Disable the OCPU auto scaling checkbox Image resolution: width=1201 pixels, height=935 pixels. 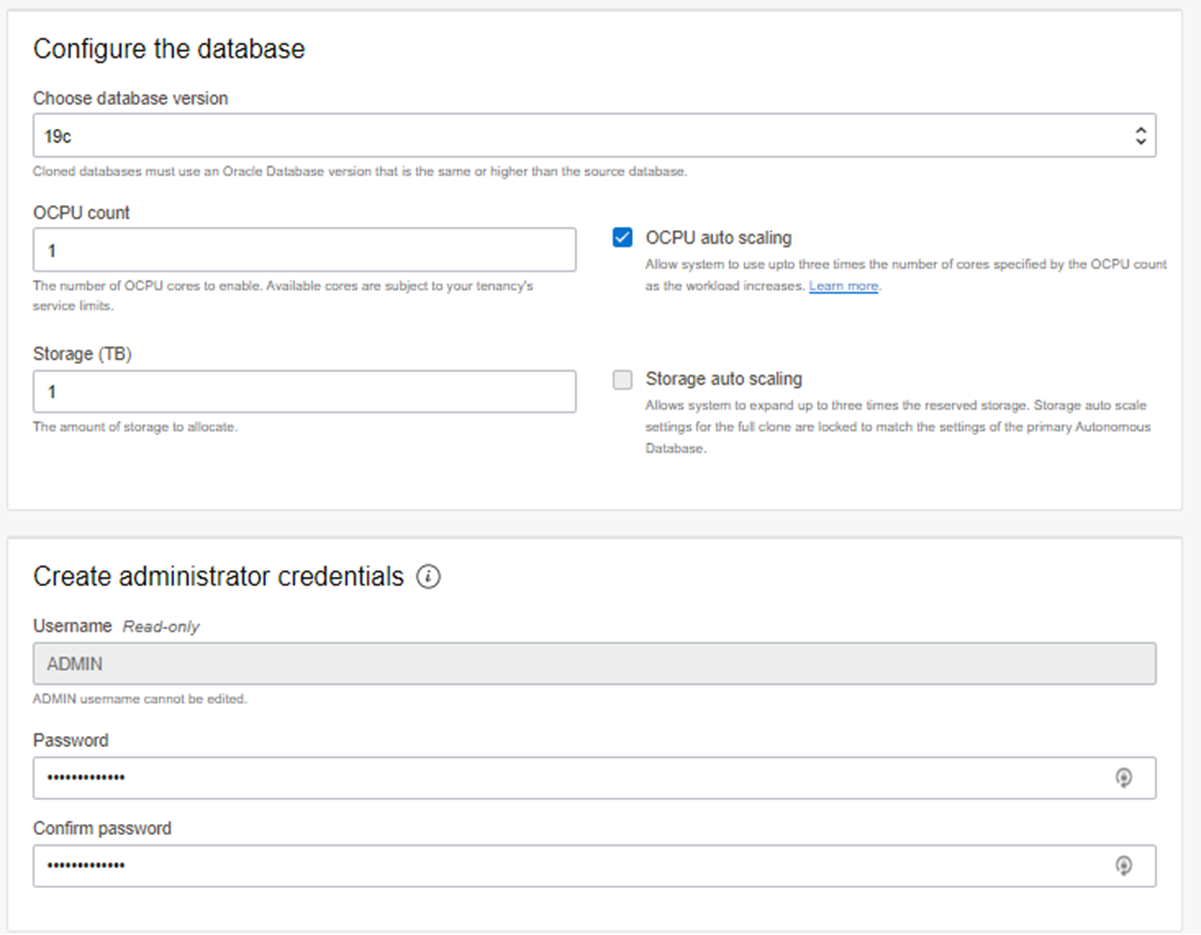[622, 237]
